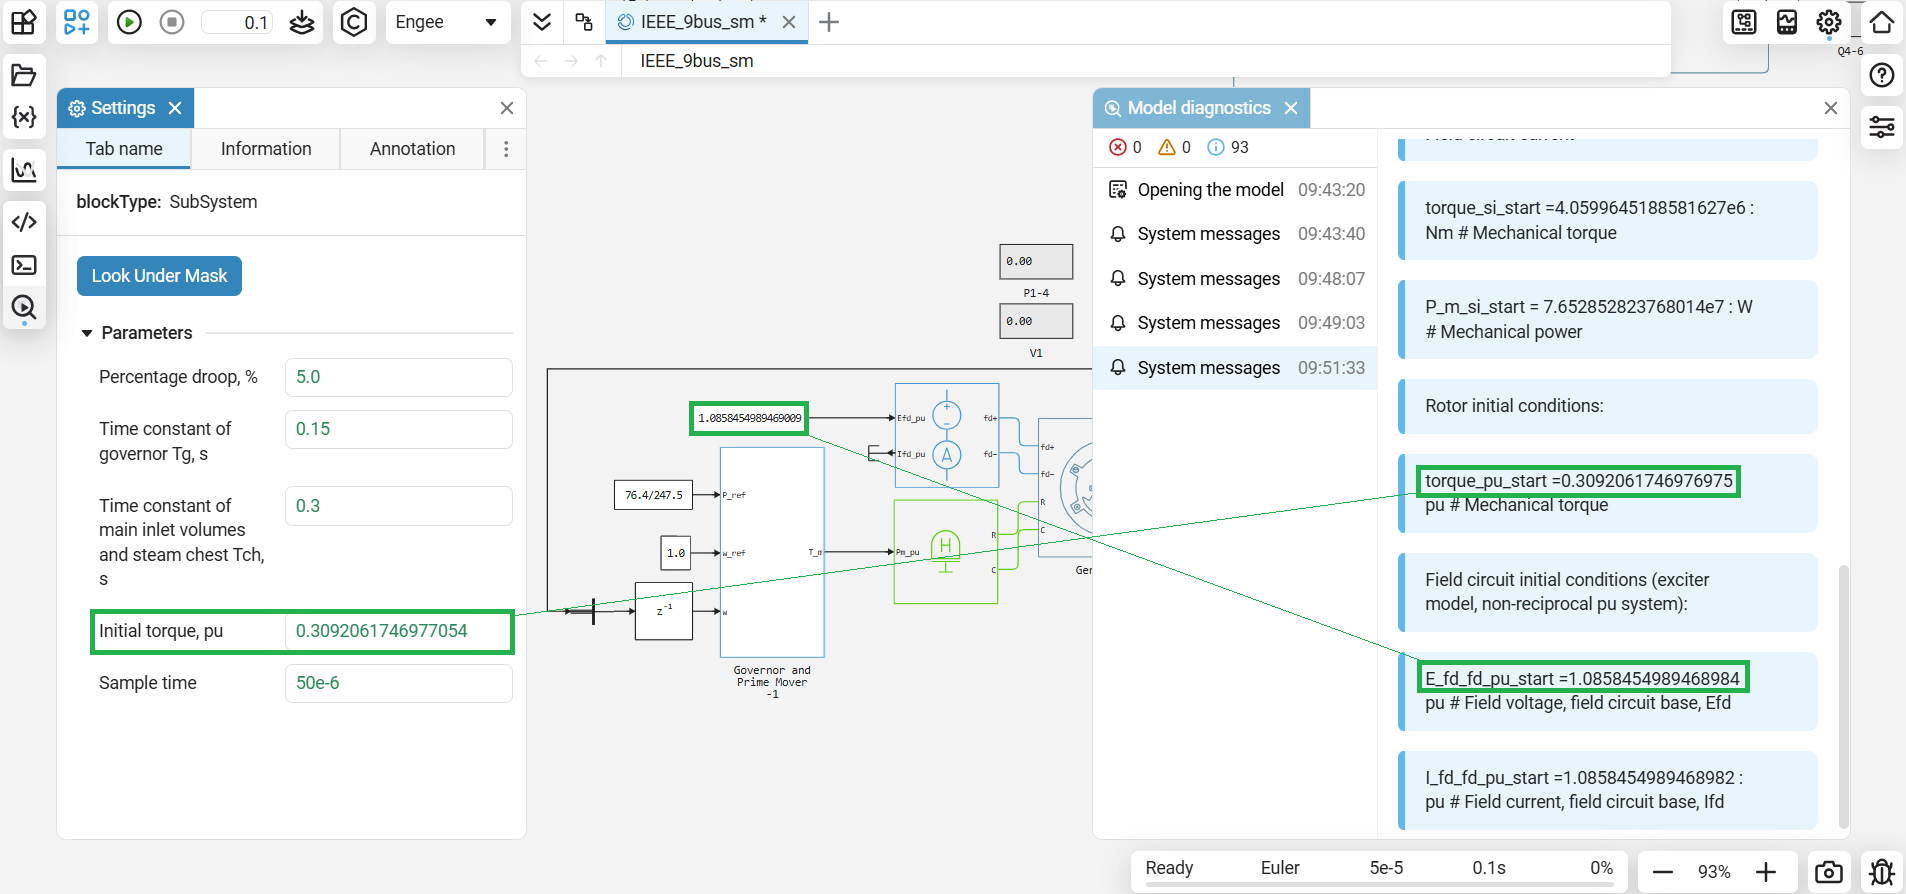This screenshot has width=1906, height=894.
Task: Open the command line terminal icon
Action: tap(24, 265)
